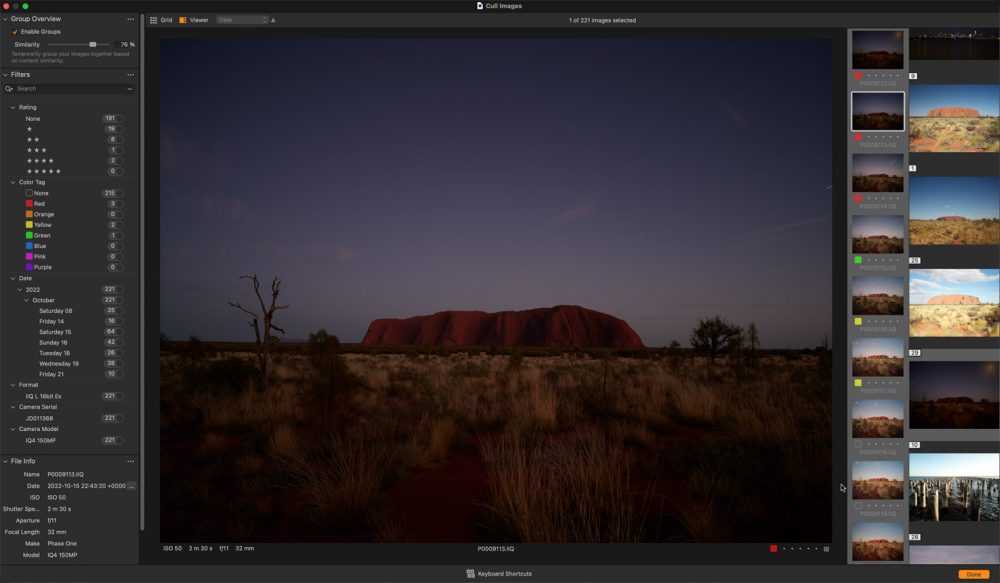Collapse the Group Overview panel

coord(8,18)
